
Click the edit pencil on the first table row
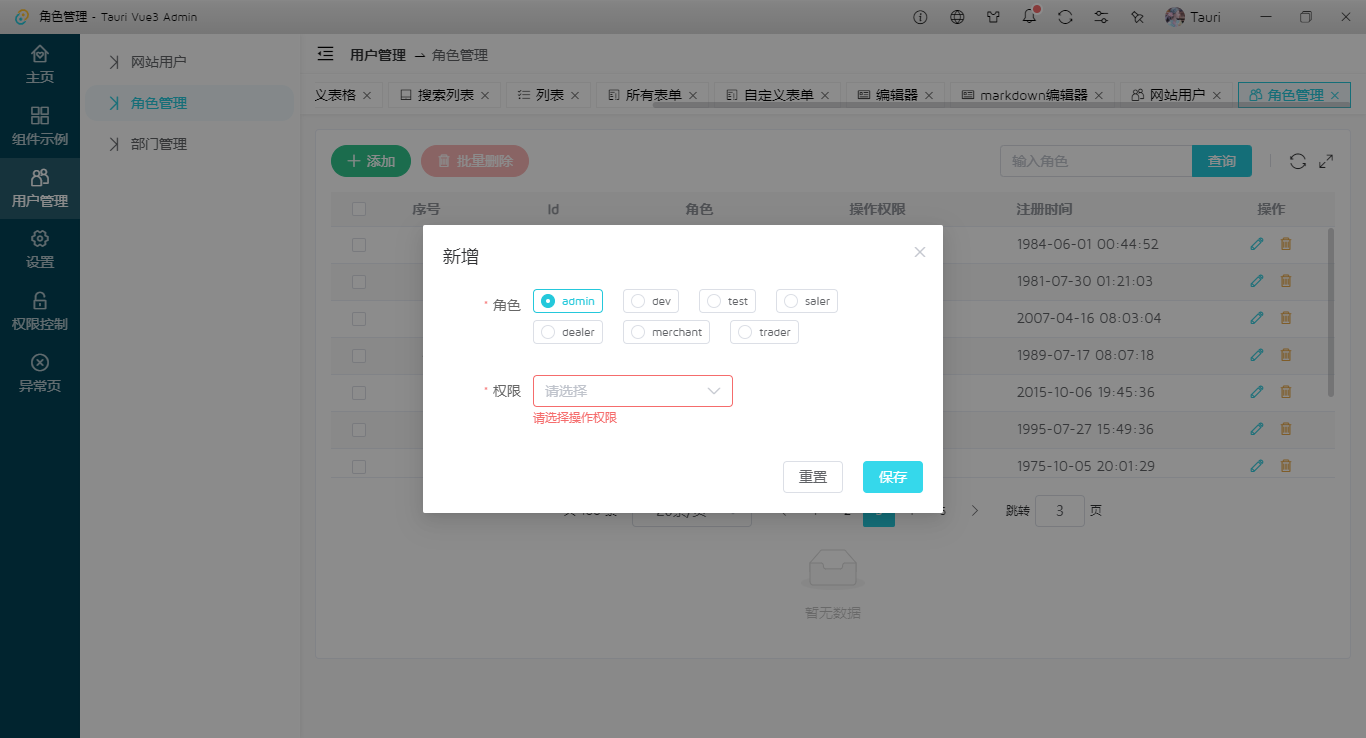(1257, 243)
